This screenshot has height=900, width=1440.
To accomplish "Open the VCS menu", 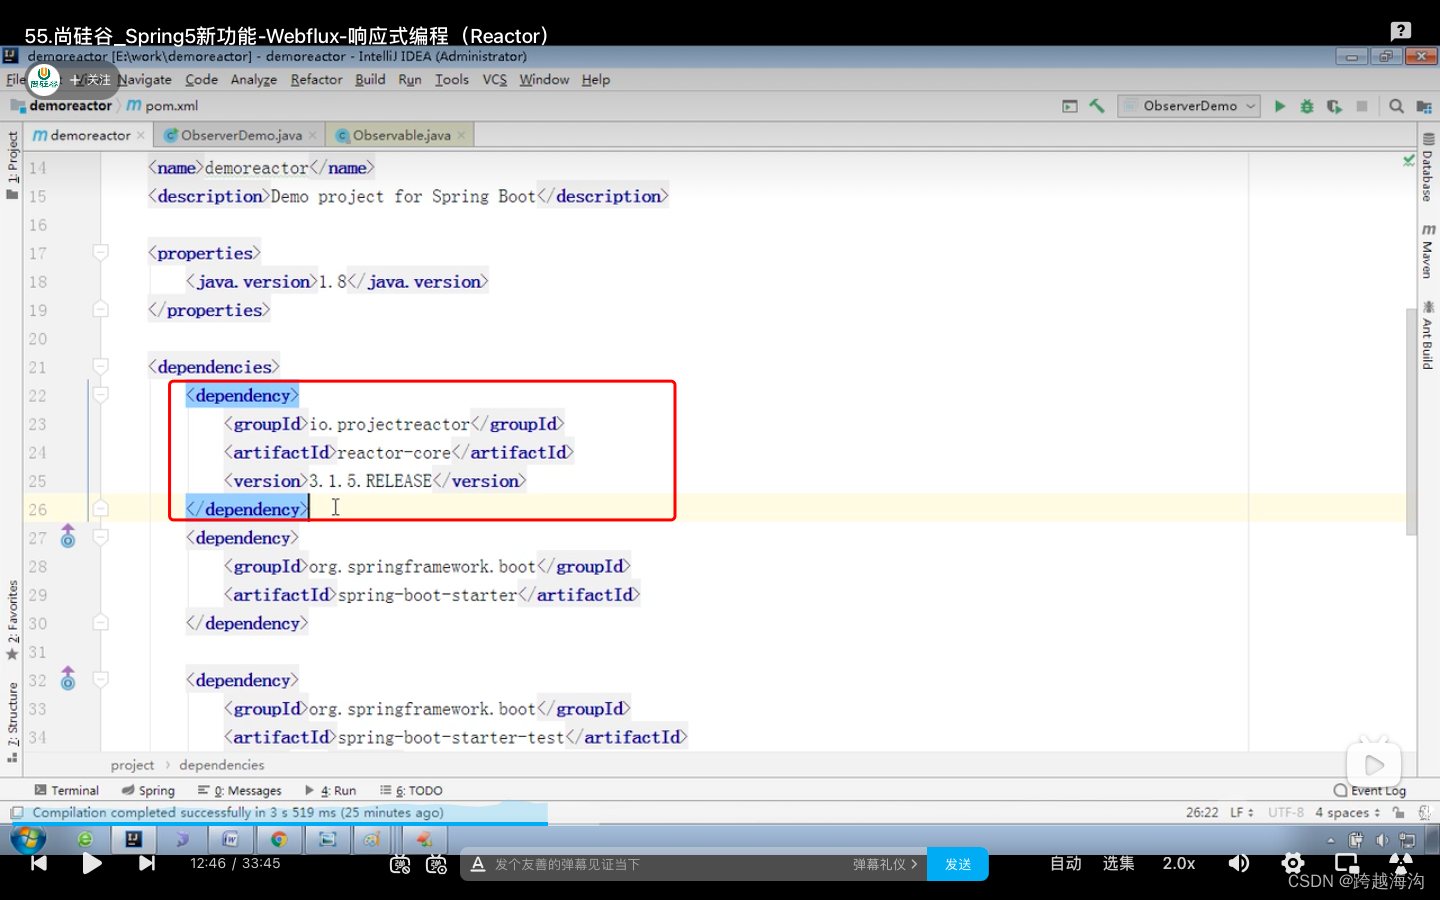I will (495, 80).
